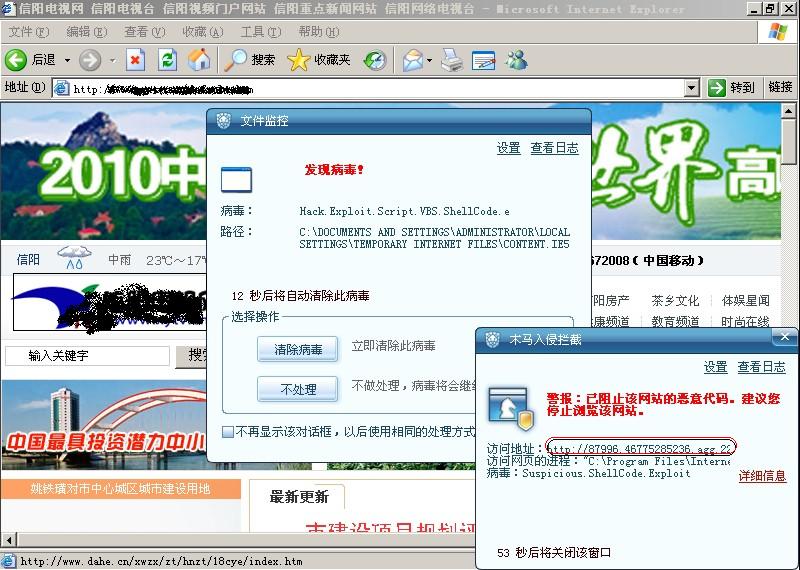Click the 输入关键字 search input field

[87, 356]
